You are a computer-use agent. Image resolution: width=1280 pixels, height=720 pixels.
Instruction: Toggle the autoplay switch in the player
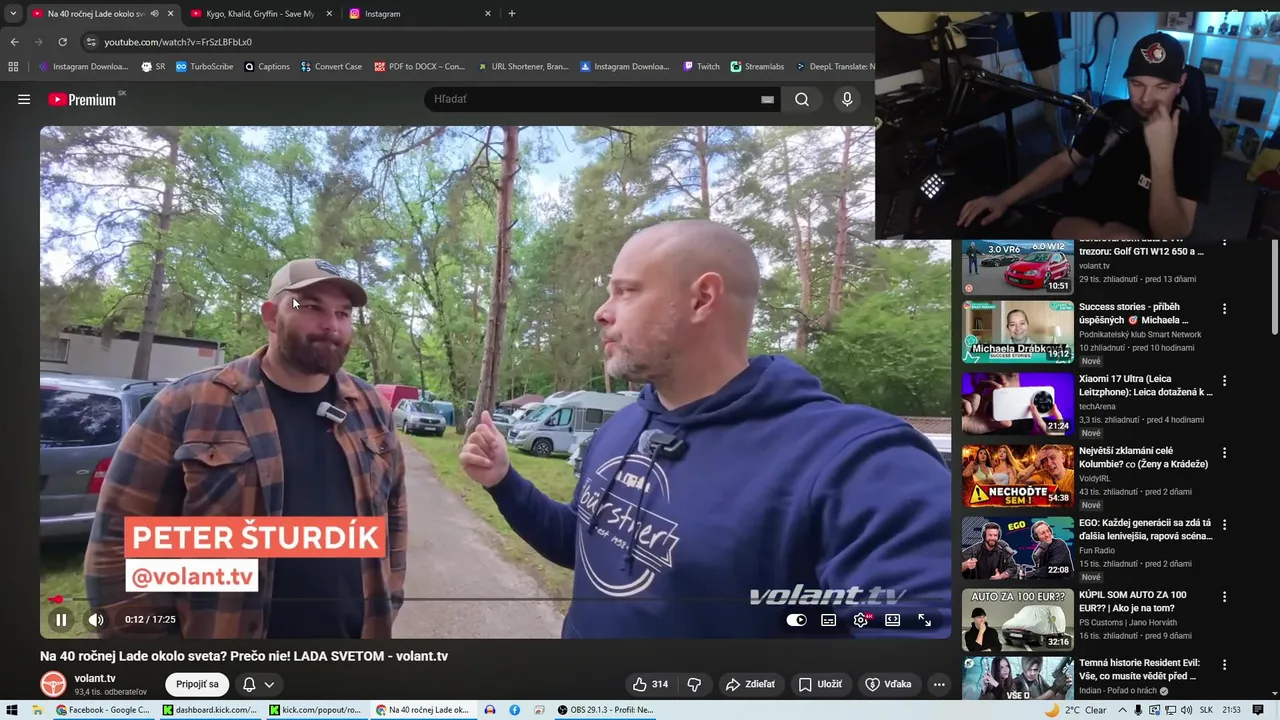(796, 620)
